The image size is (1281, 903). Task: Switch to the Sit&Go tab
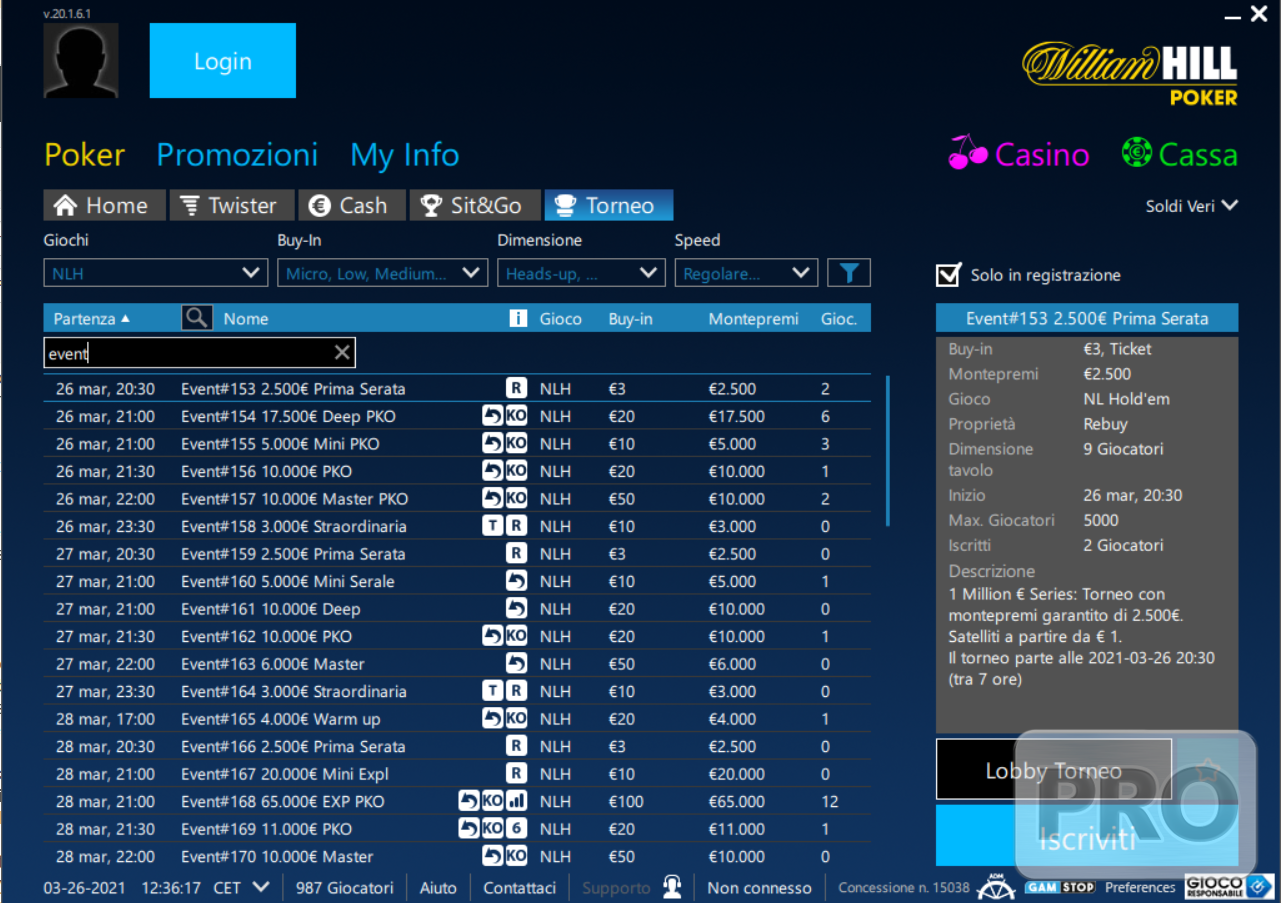point(474,206)
